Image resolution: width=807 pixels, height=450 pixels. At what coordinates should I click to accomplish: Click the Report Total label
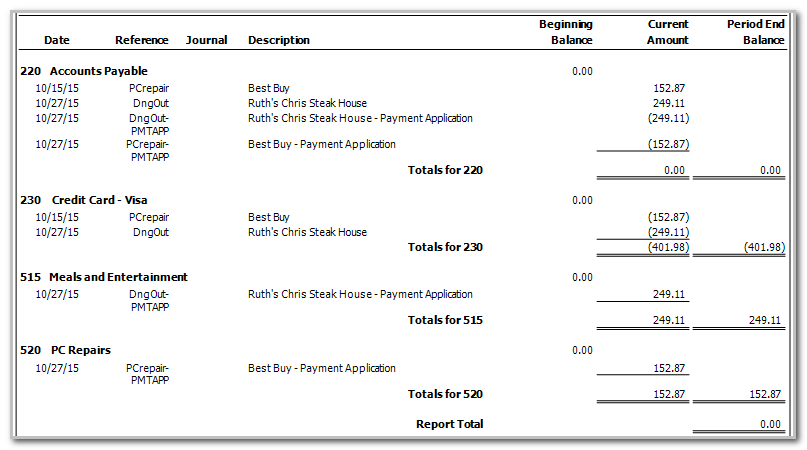tap(449, 424)
